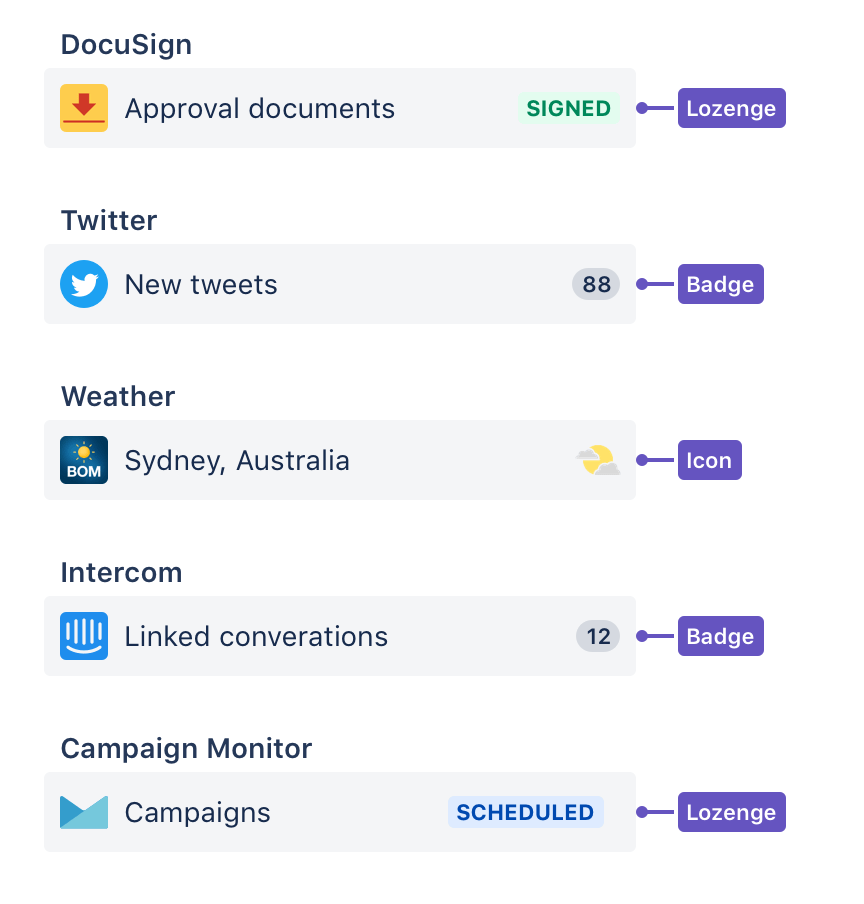This screenshot has height=904, width=864.
Task: Click the sun symbol inside the BOM icon
Action: click(x=84, y=452)
